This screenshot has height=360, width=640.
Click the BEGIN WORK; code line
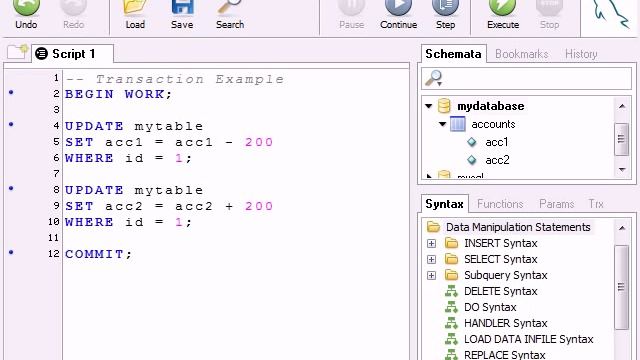click(x=118, y=94)
